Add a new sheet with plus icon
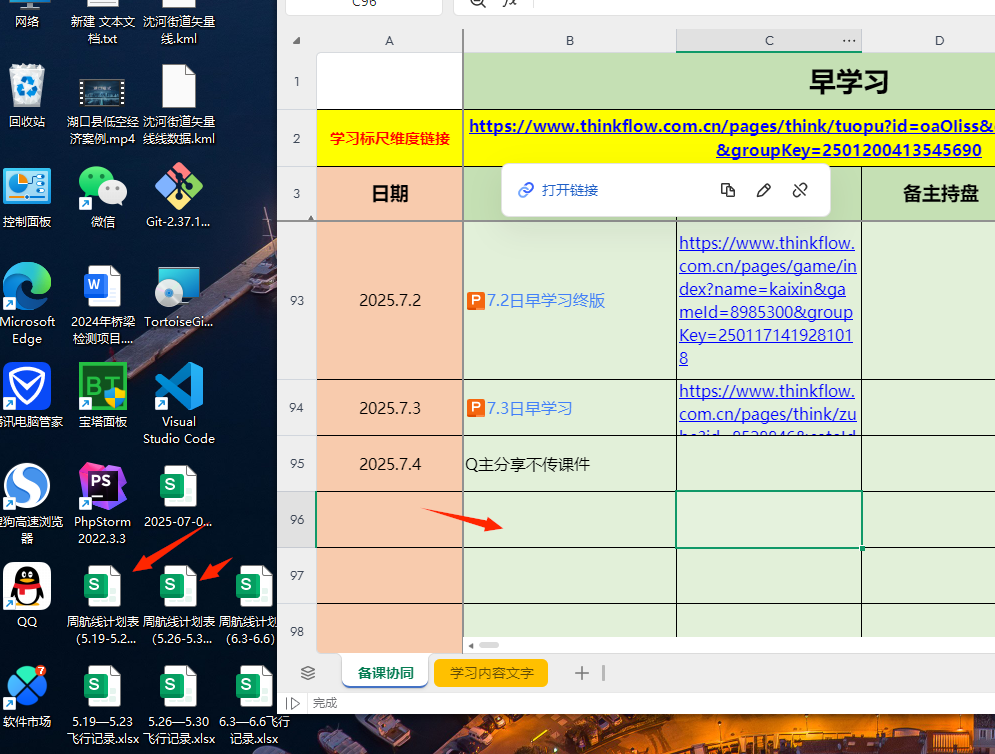The width and height of the screenshot is (995, 754). point(582,673)
